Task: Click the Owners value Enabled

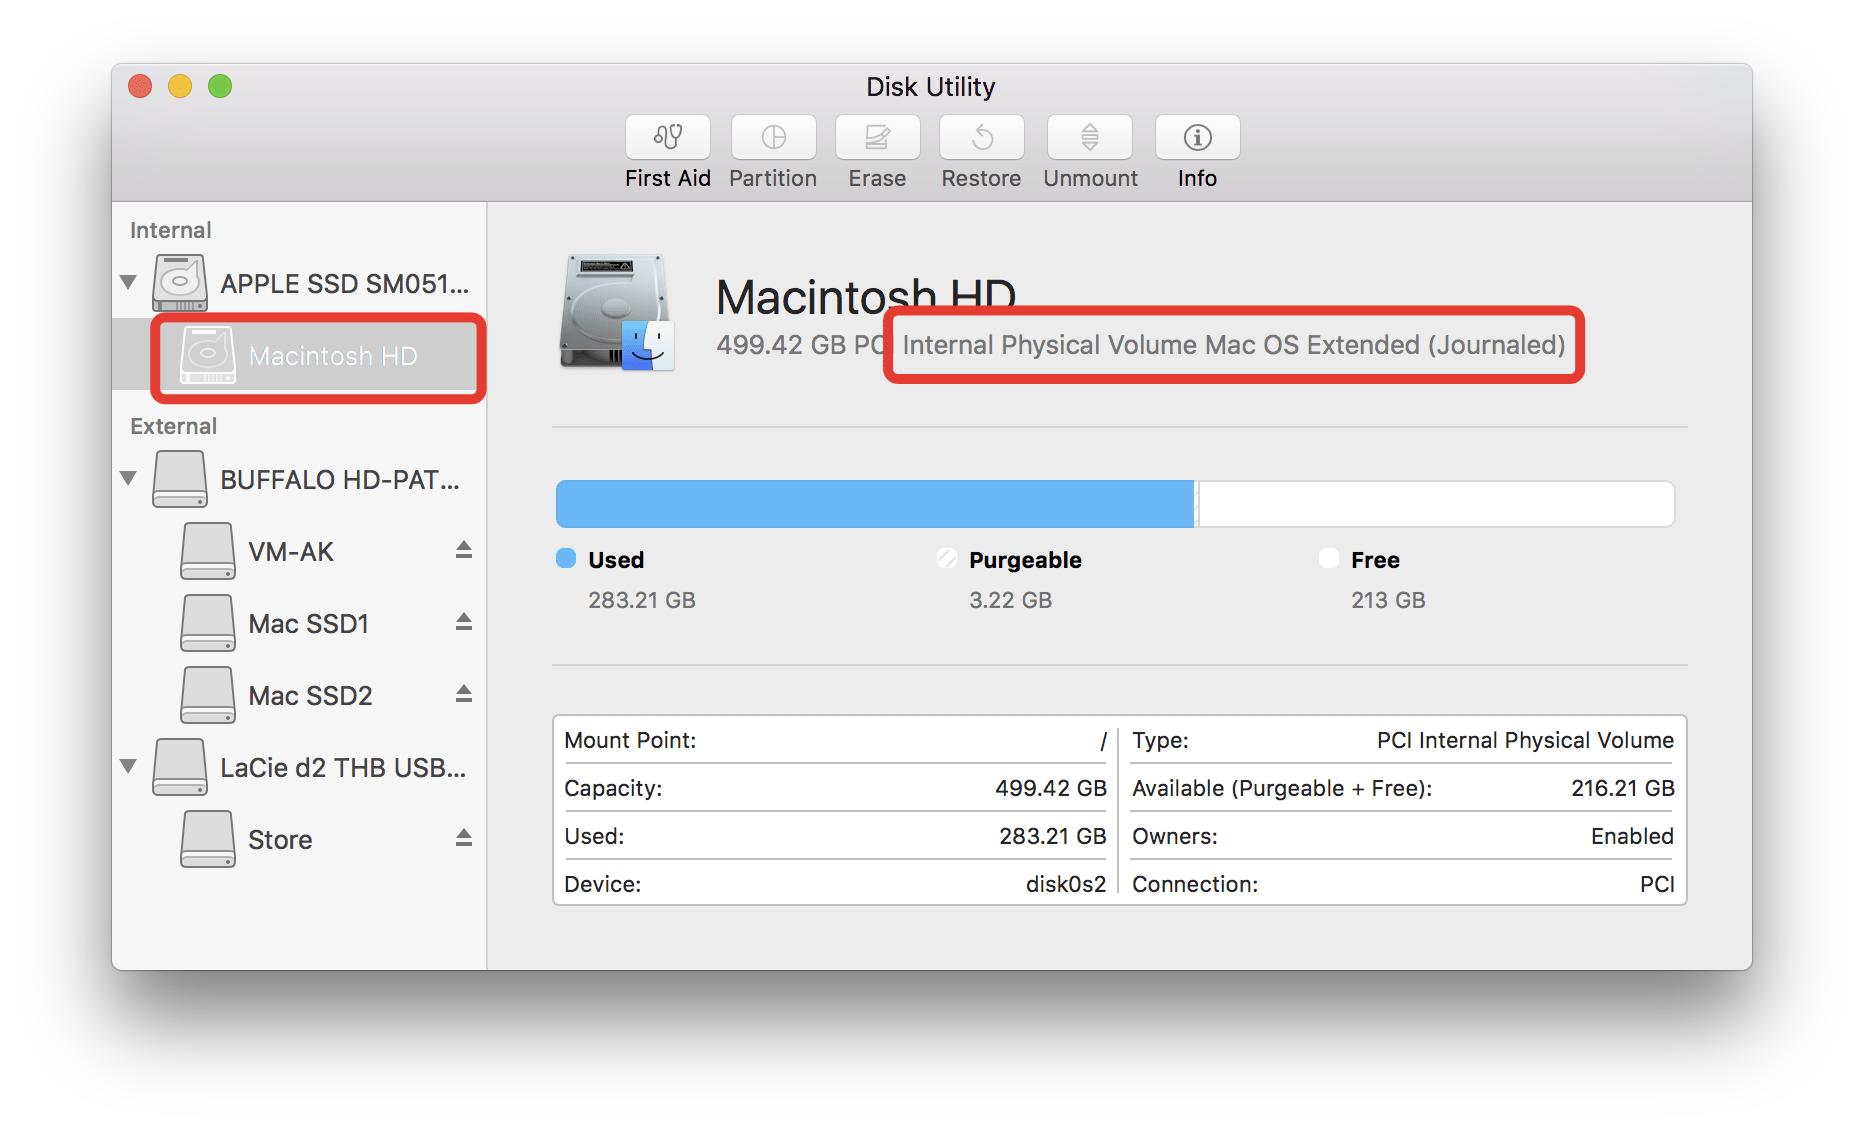Action: coord(1632,836)
